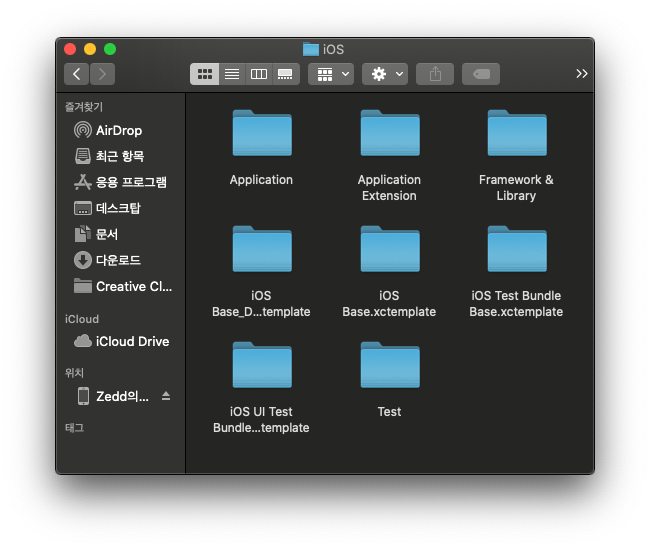Image resolution: width=650 pixels, height=548 pixels.
Task: Select the Application folder icon
Action: [x=262, y=133]
